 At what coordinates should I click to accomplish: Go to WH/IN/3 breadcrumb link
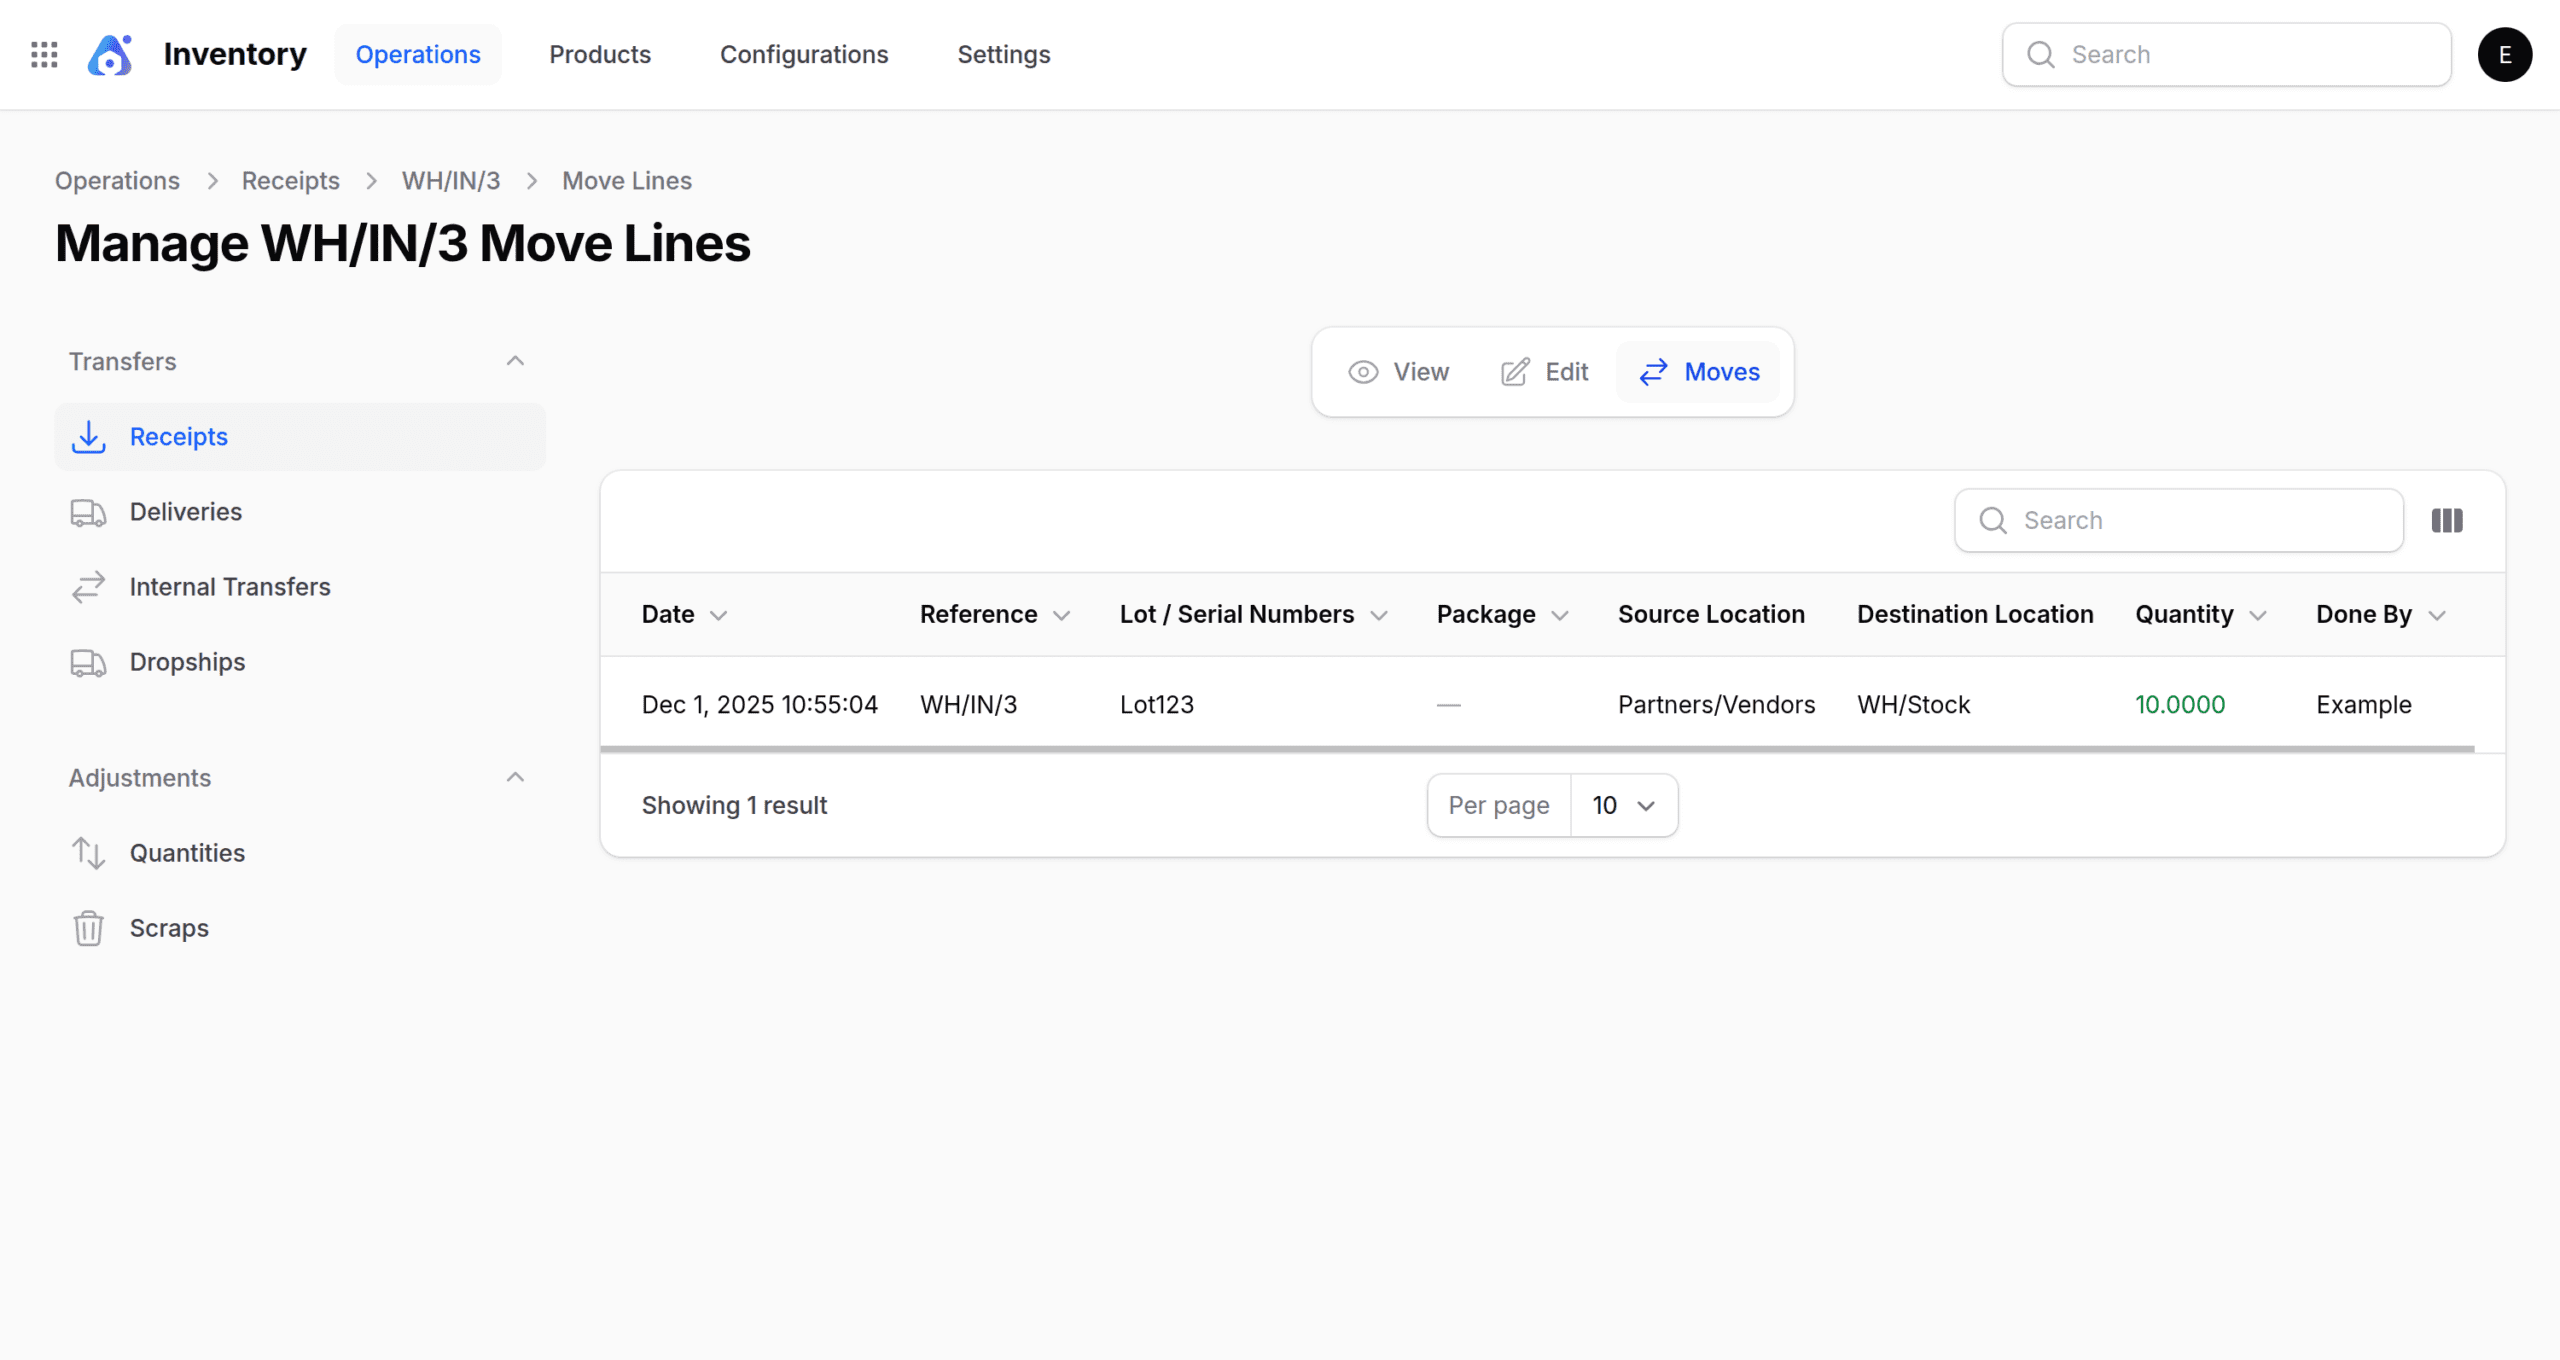(x=450, y=181)
